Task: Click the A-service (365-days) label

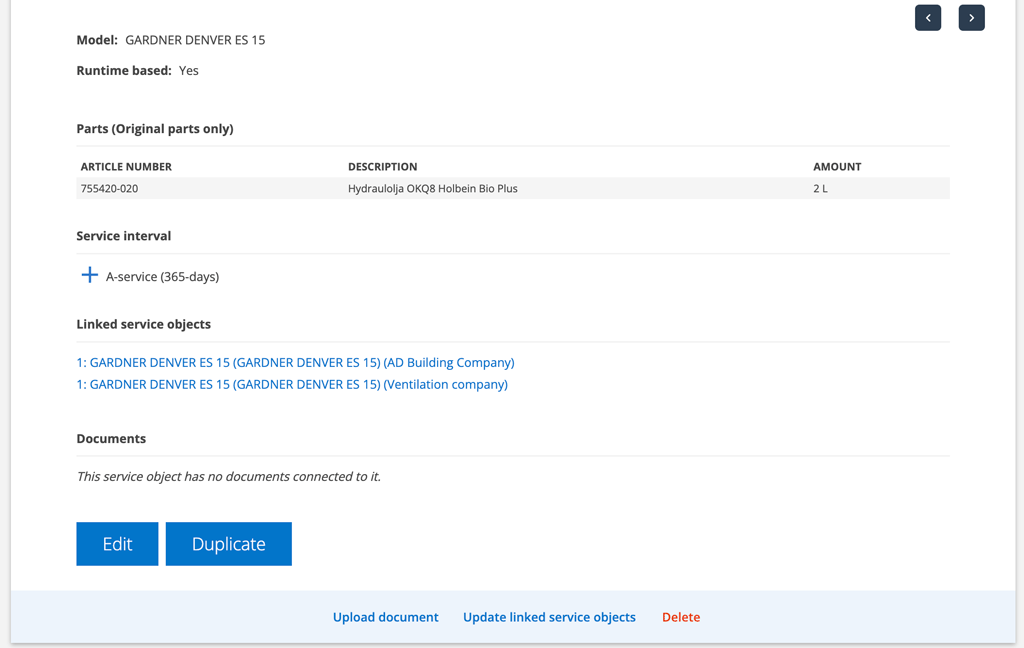Action: coord(163,277)
